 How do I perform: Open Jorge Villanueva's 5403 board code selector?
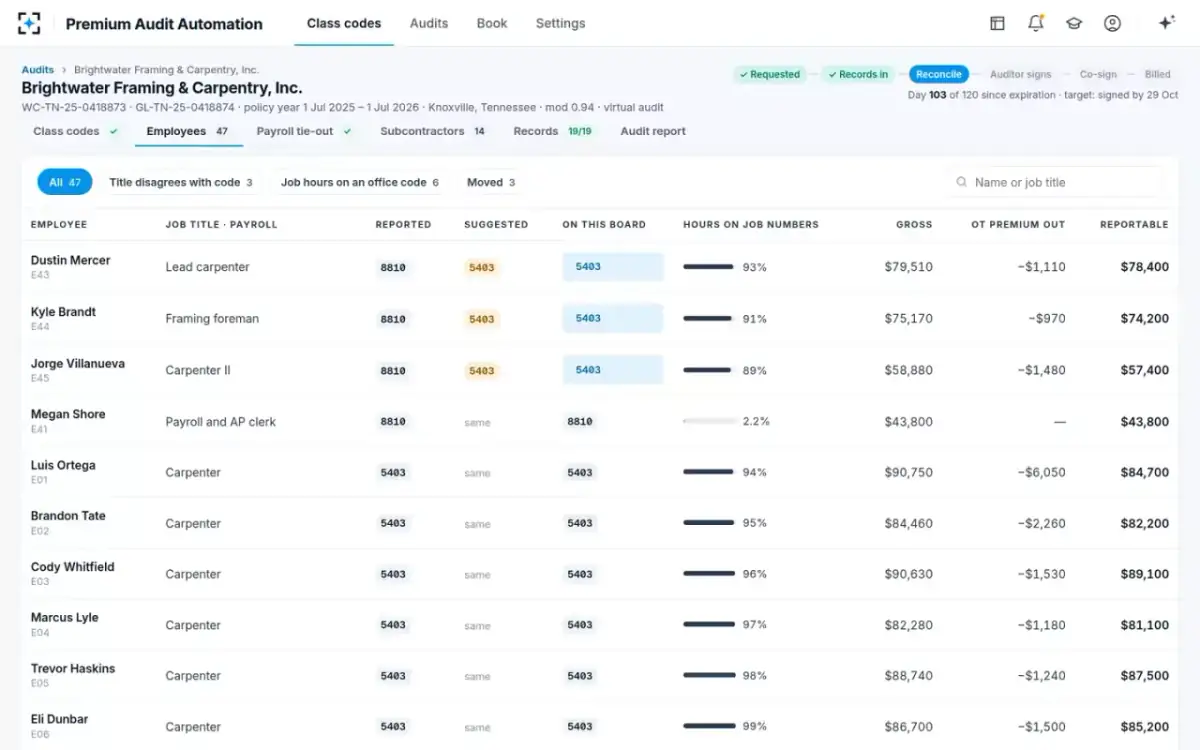[612, 370]
